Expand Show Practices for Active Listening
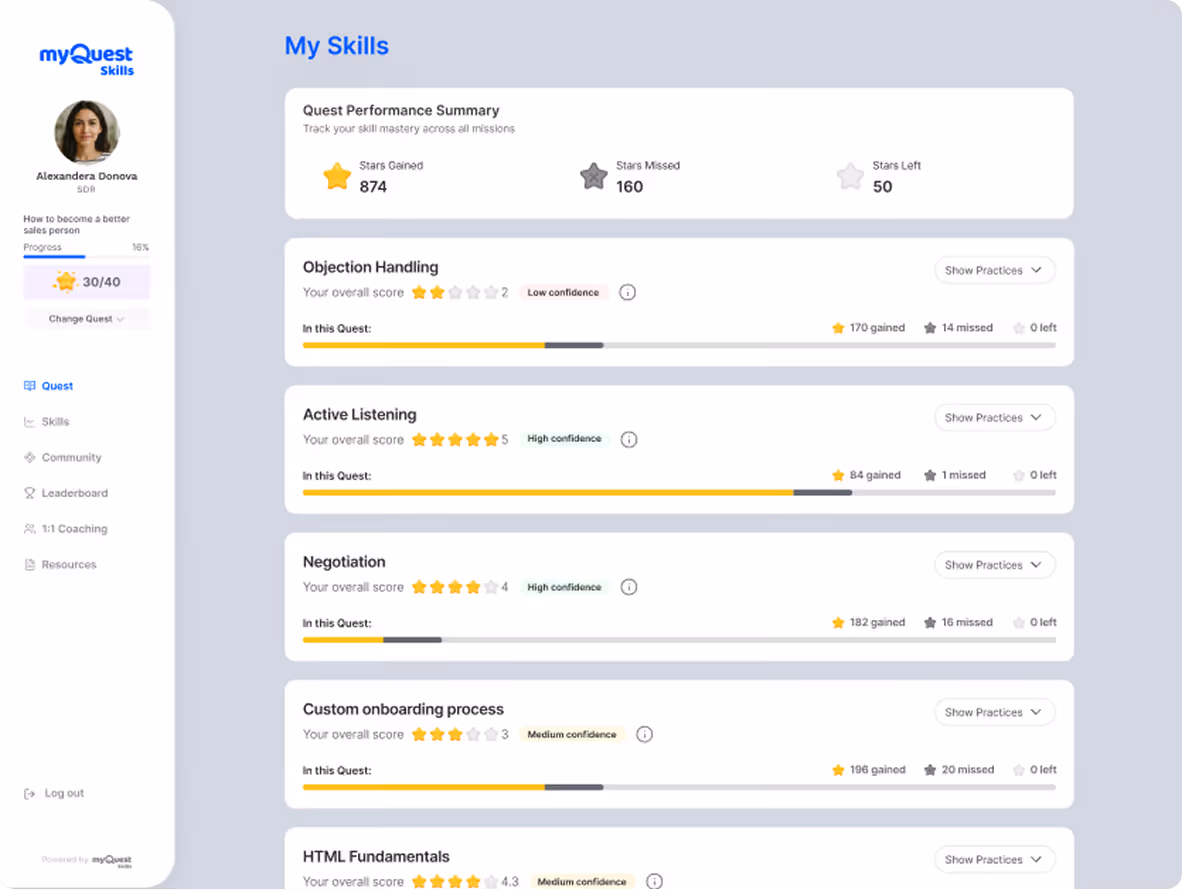The height and width of the screenshot is (890, 1182). [994, 417]
